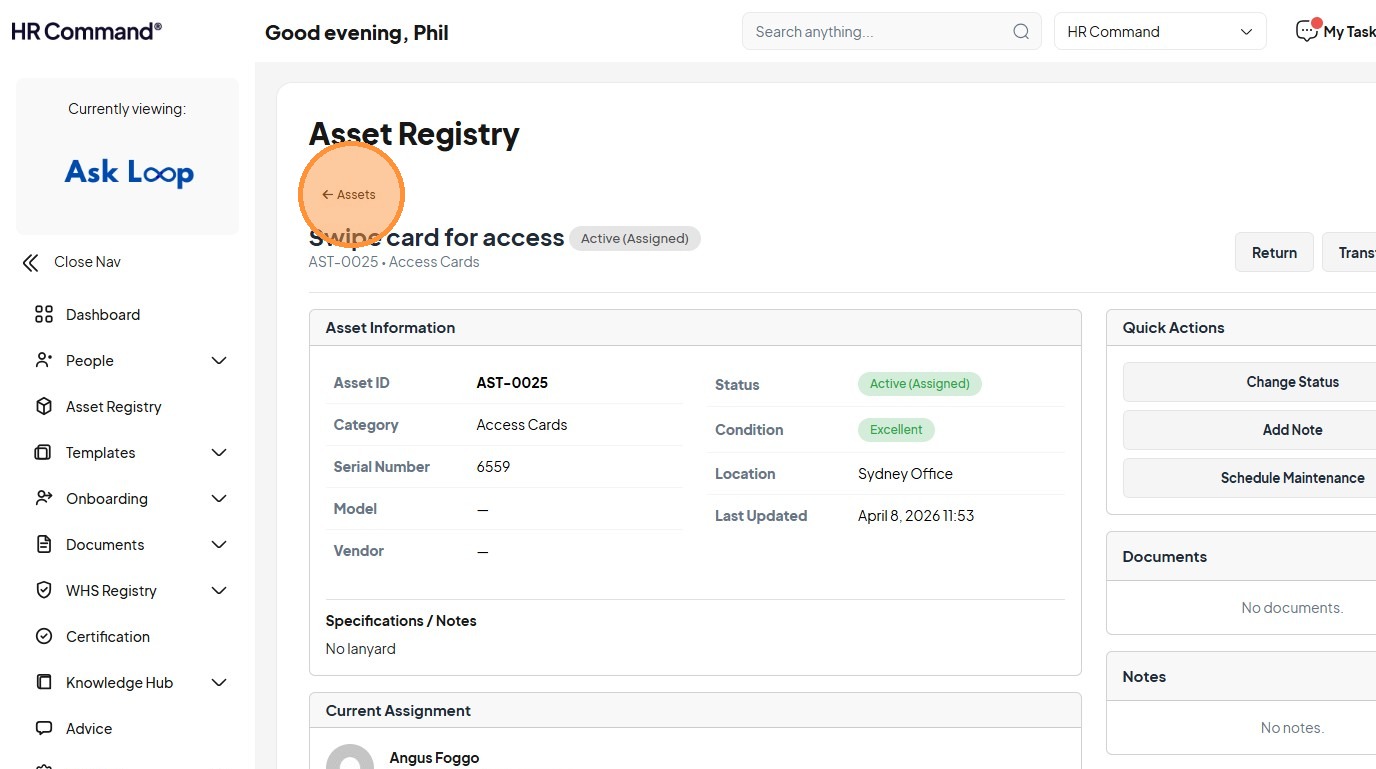This screenshot has height=769, width=1376.
Task: Open Documents in the sidebar menu
Action: pyautogui.click(x=105, y=545)
